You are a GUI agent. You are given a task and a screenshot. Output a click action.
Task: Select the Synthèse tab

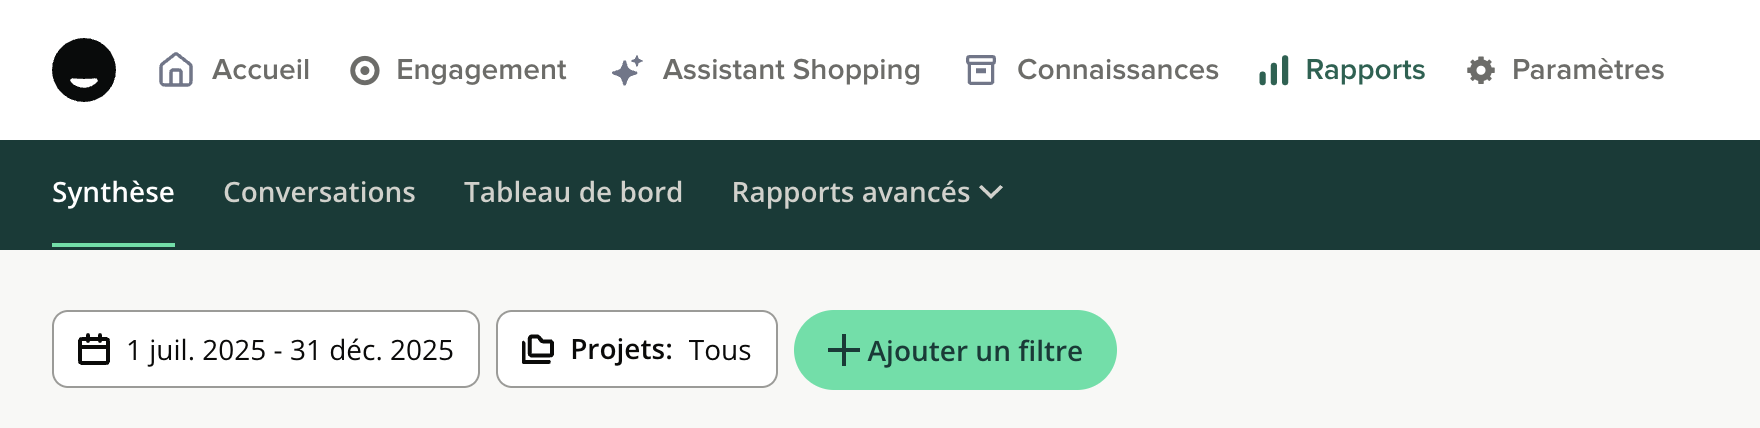113,192
